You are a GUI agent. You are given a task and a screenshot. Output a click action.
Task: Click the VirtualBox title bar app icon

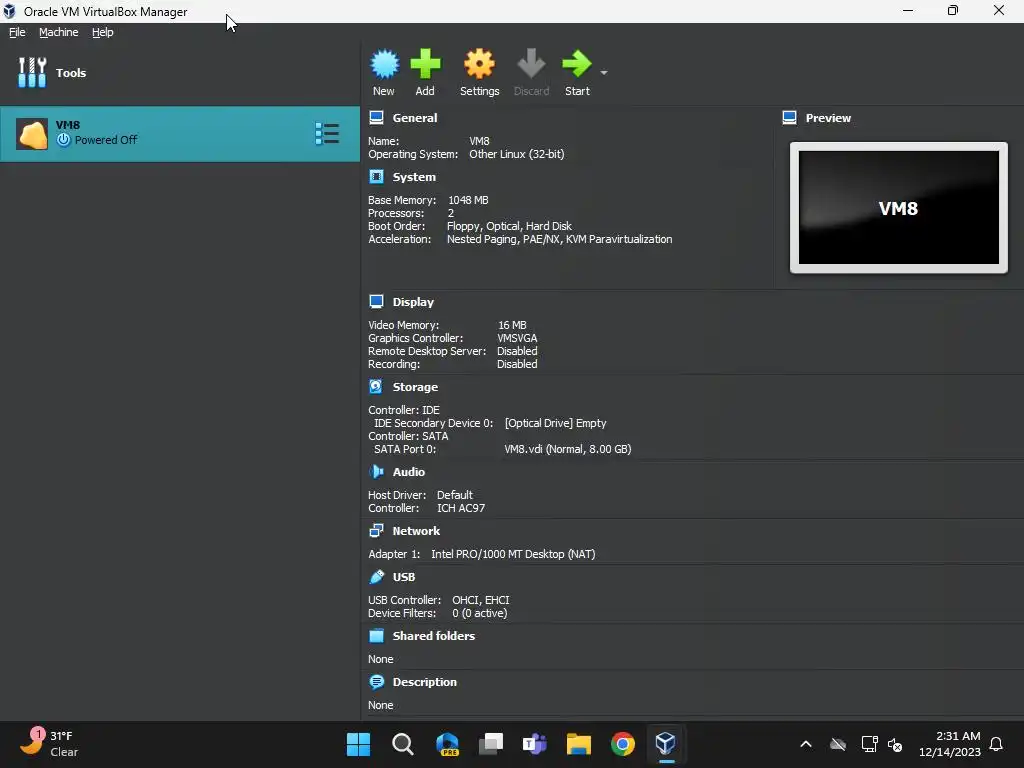pos(10,11)
